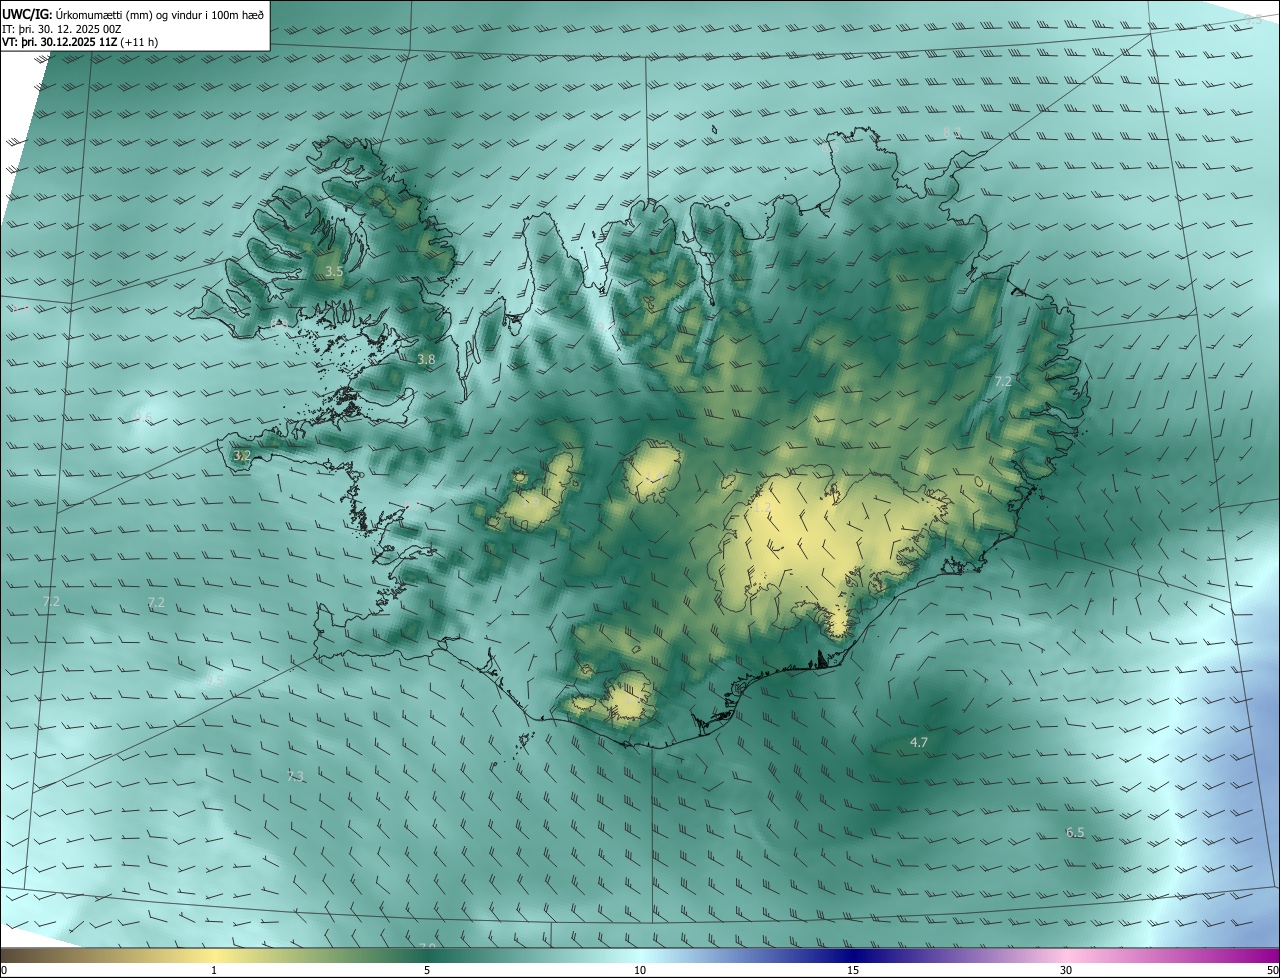Pick the dark navy color above the '15' tick

click(x=853, y=955)
